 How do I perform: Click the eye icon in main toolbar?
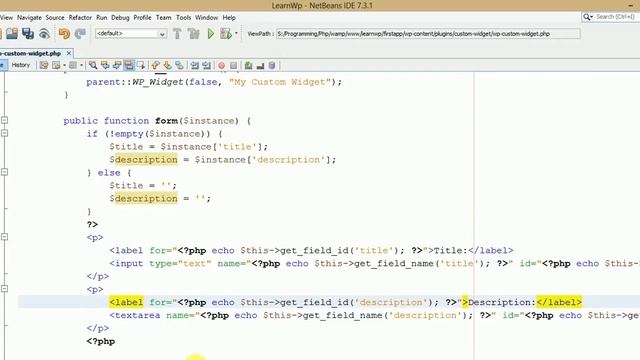[44, 33]
